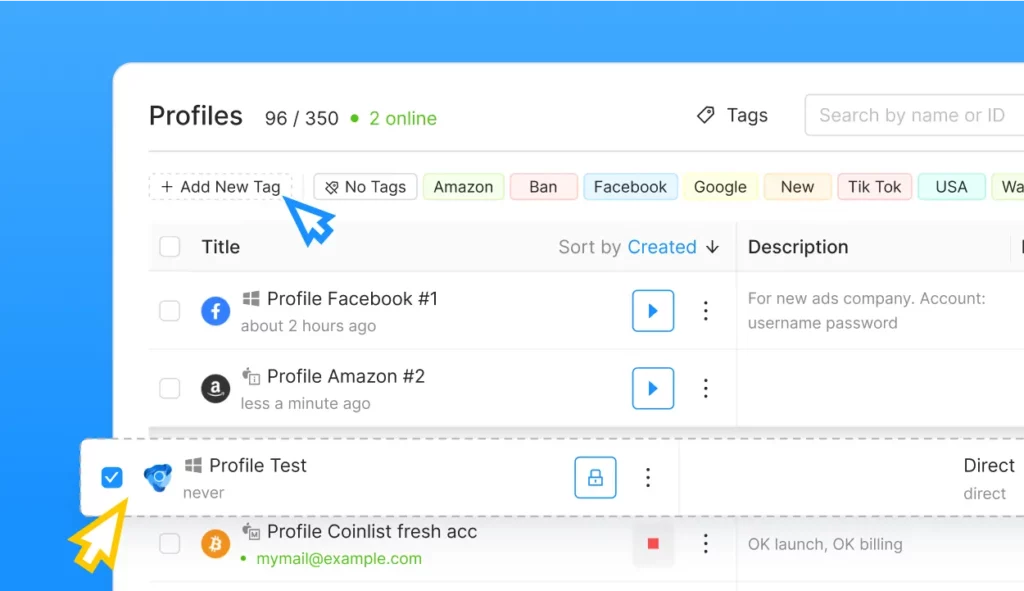Select the Tik Tok tag filter

pyautogui.click(x=874, y=187)
